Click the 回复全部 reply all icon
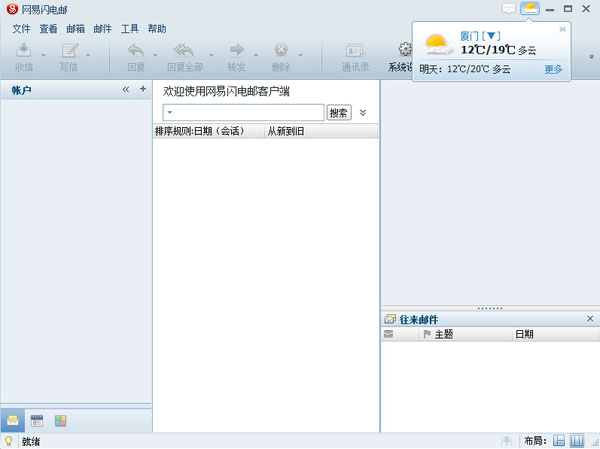Viewport: 600px width, 449px height. [x=184, y=50]
